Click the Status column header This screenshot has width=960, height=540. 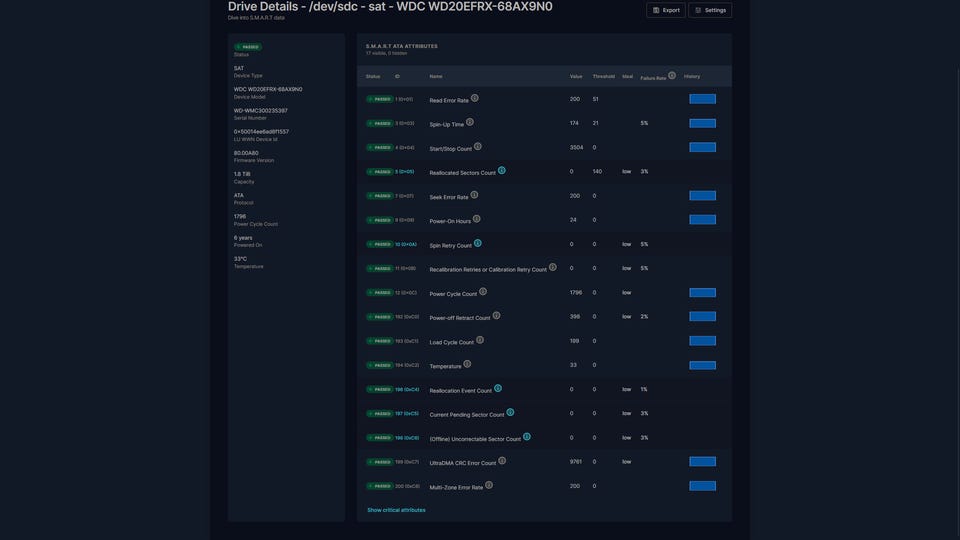click(373, 77)
